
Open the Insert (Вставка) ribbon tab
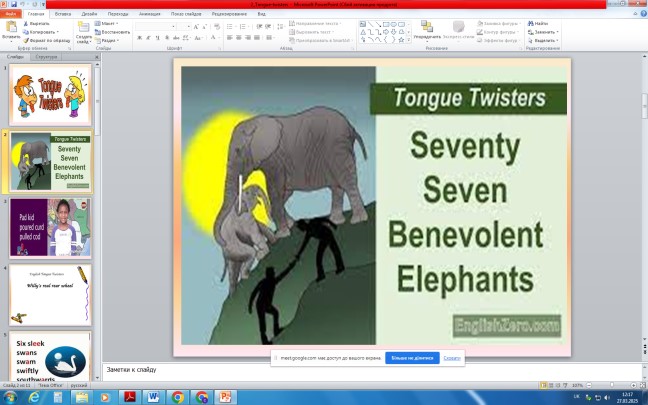click(63, 14)
